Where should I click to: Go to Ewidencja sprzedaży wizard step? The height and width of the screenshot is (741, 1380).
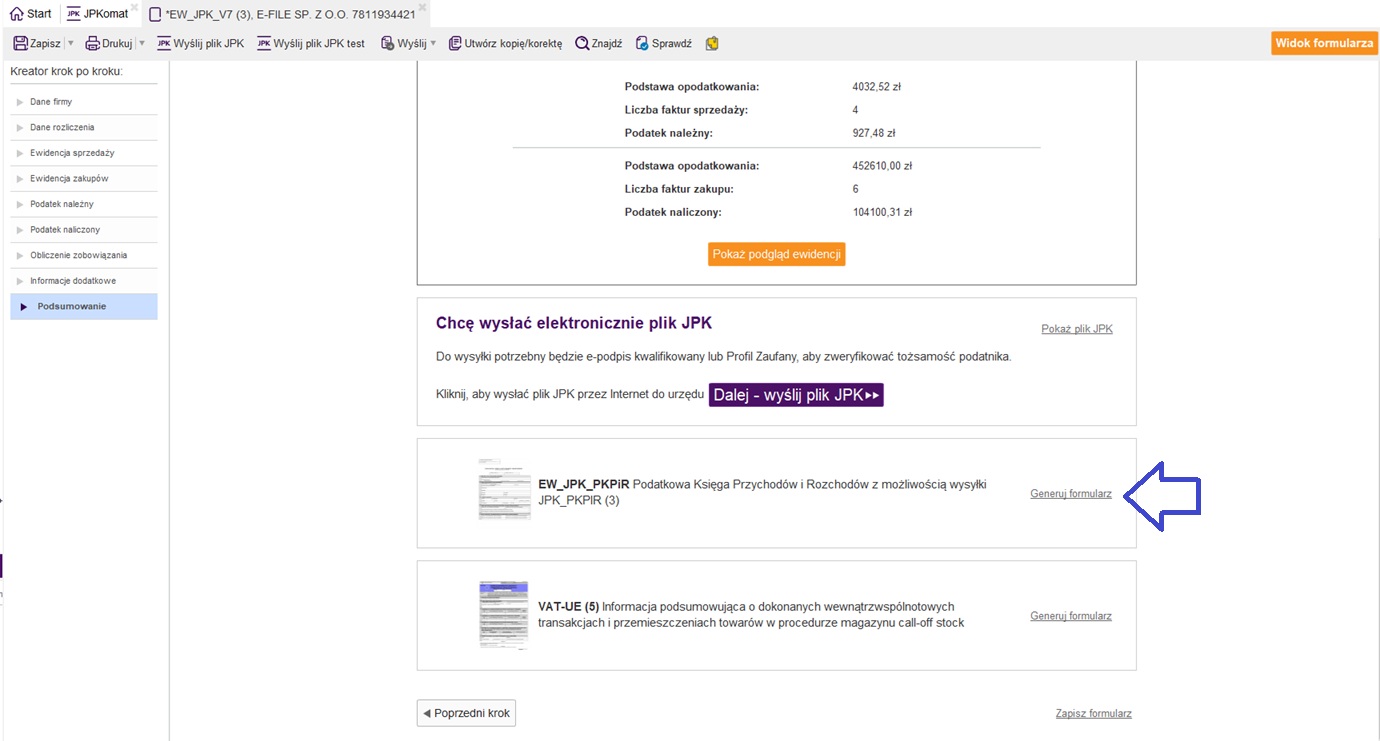pyautogui.click(x=72, y=153)
